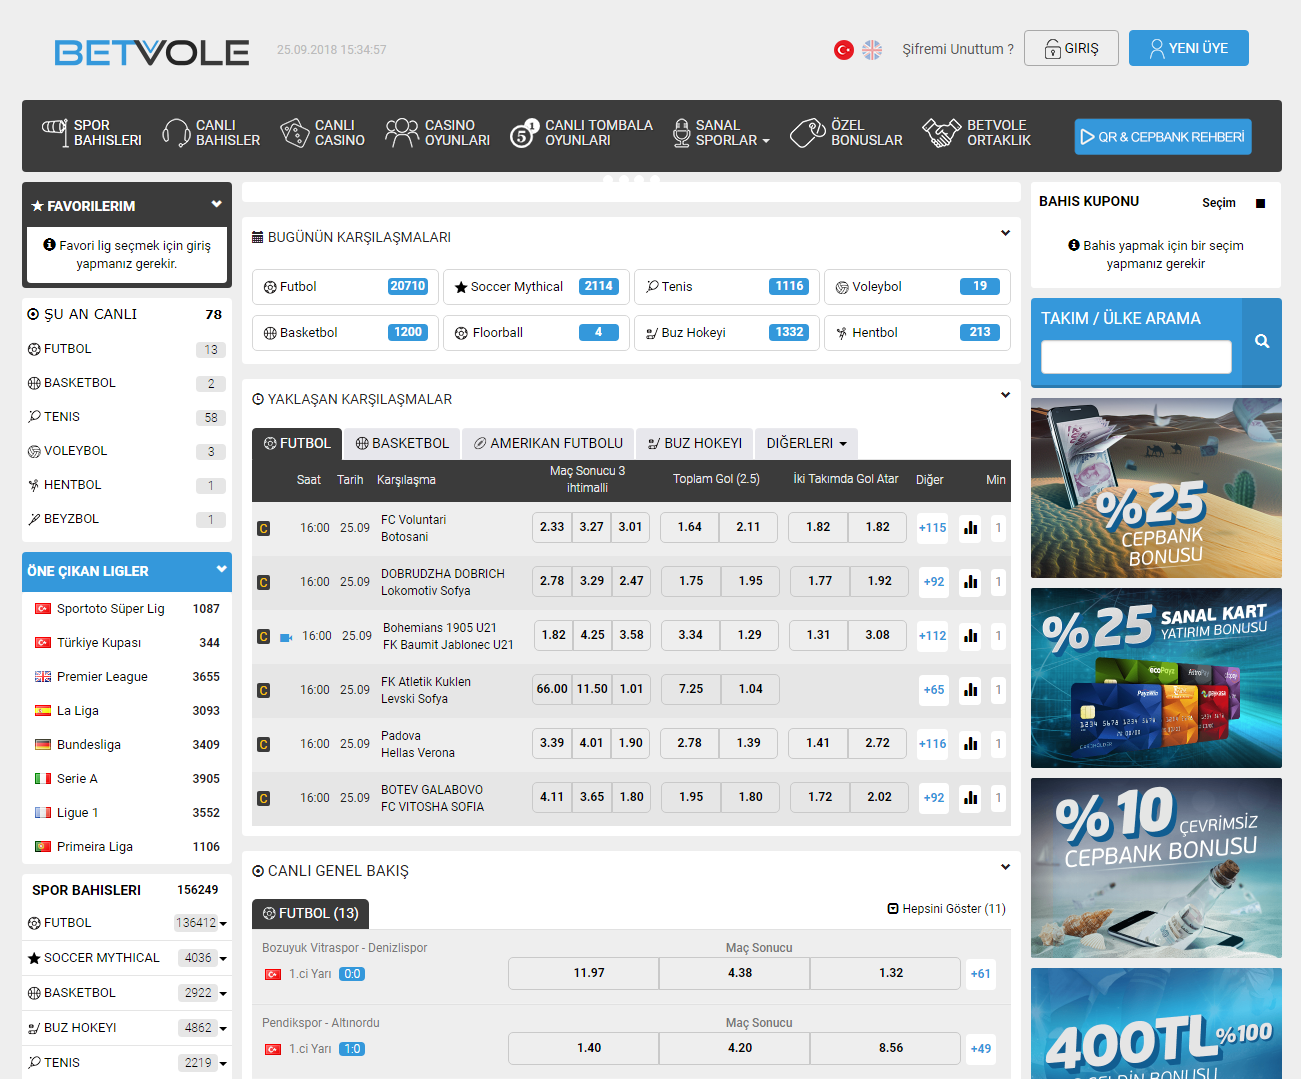The image size is (1301, 1079).
Task: Open the Buz Hokeyi tab
Action: (x=695, y=444)
